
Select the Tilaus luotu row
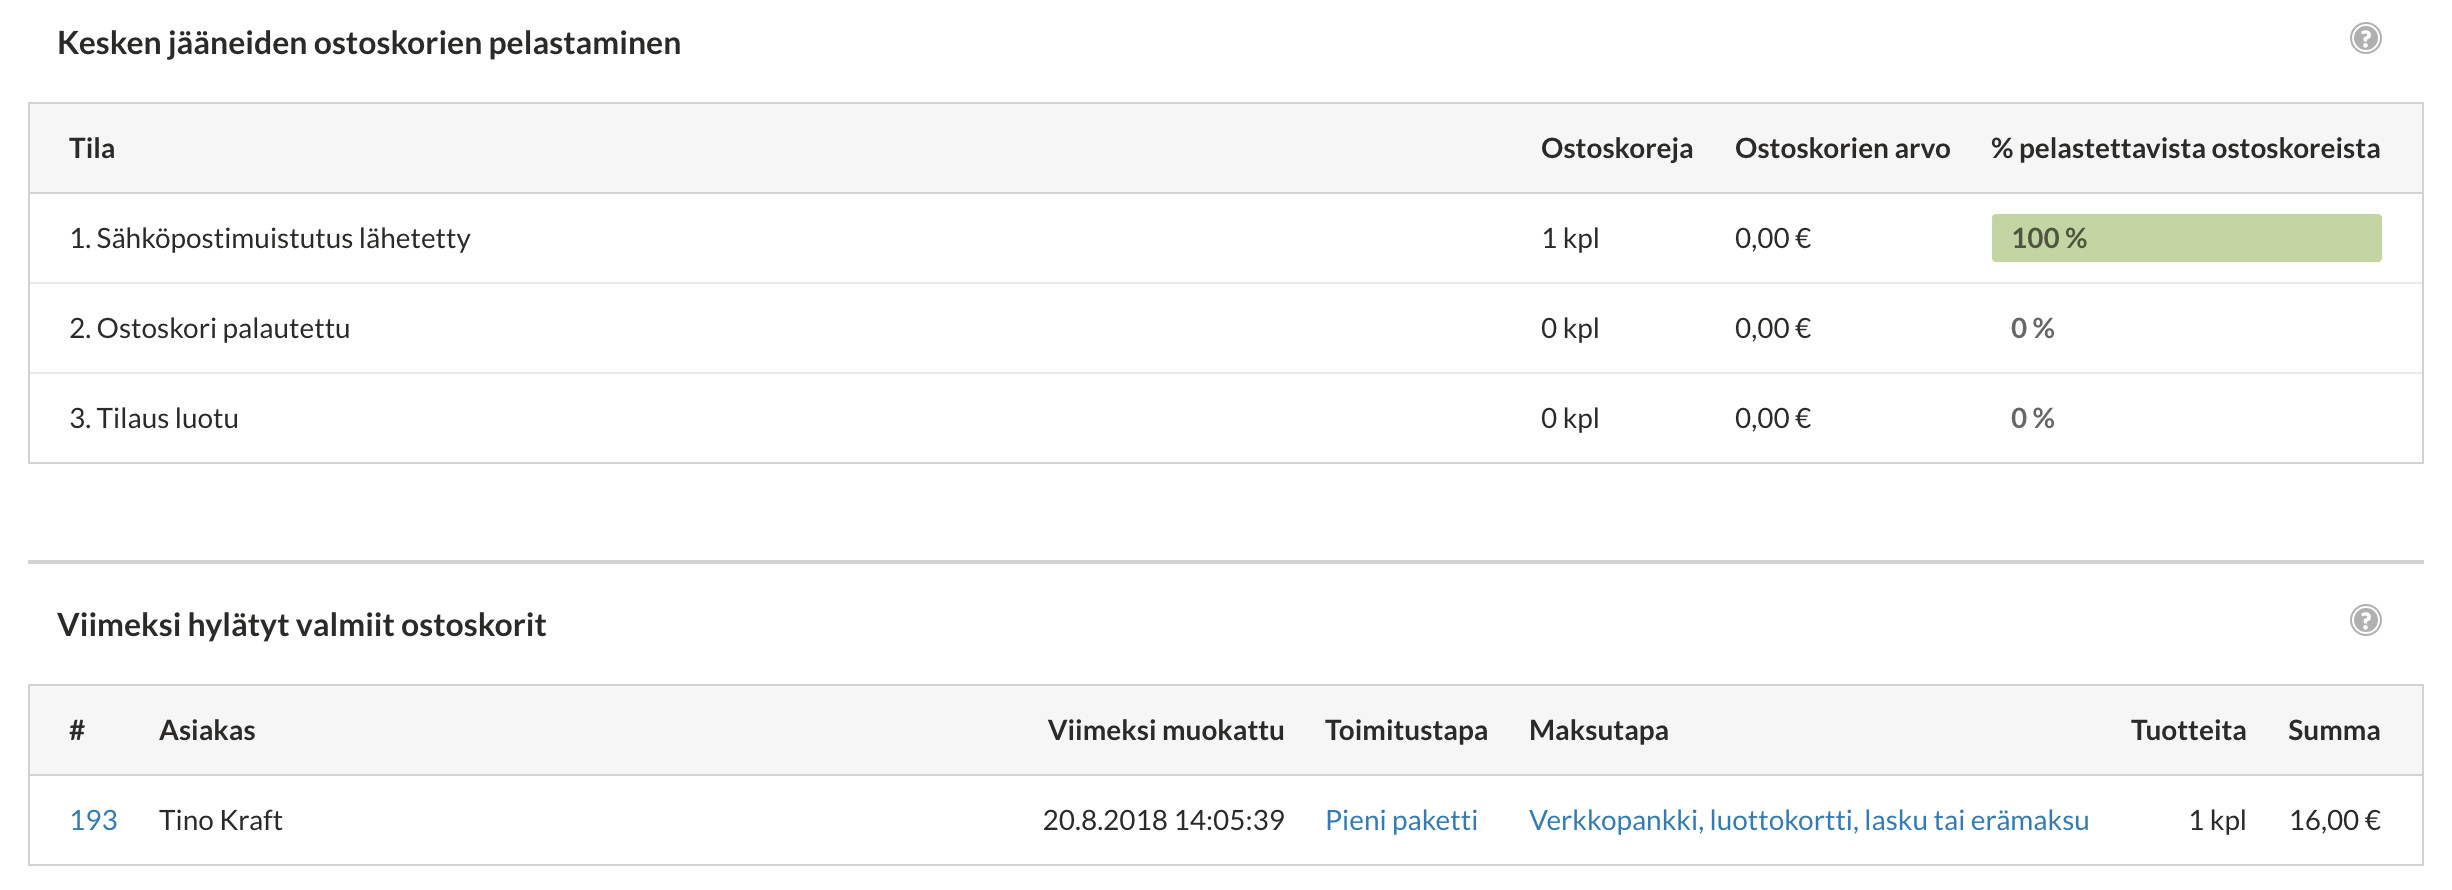point(1226,418)
